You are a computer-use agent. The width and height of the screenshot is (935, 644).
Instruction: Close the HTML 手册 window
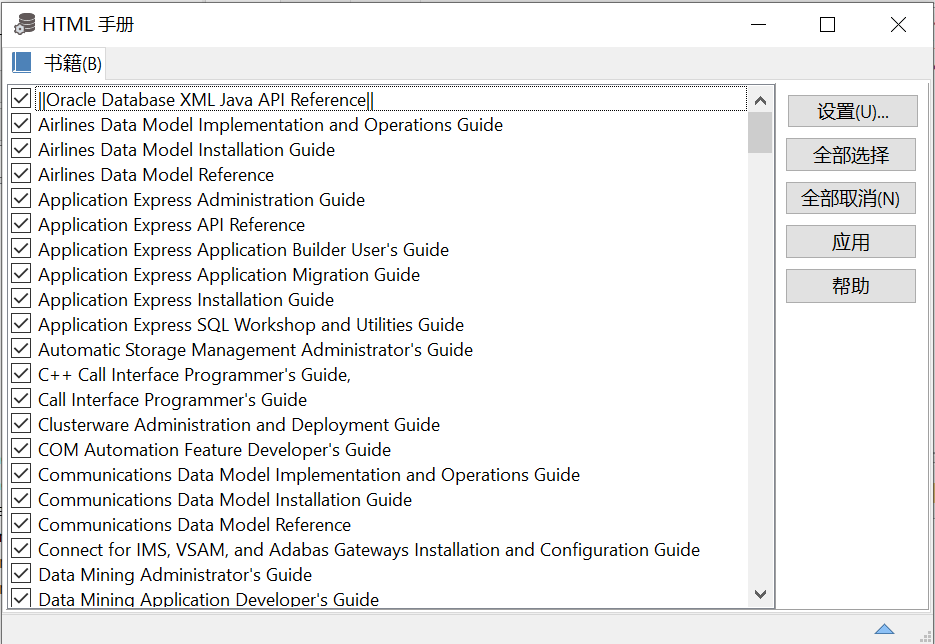(898, 24)
